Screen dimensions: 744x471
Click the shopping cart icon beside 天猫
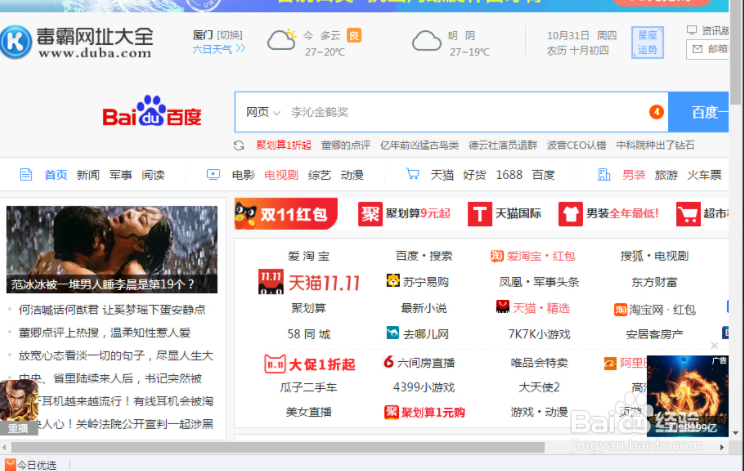tap(413, 175)
